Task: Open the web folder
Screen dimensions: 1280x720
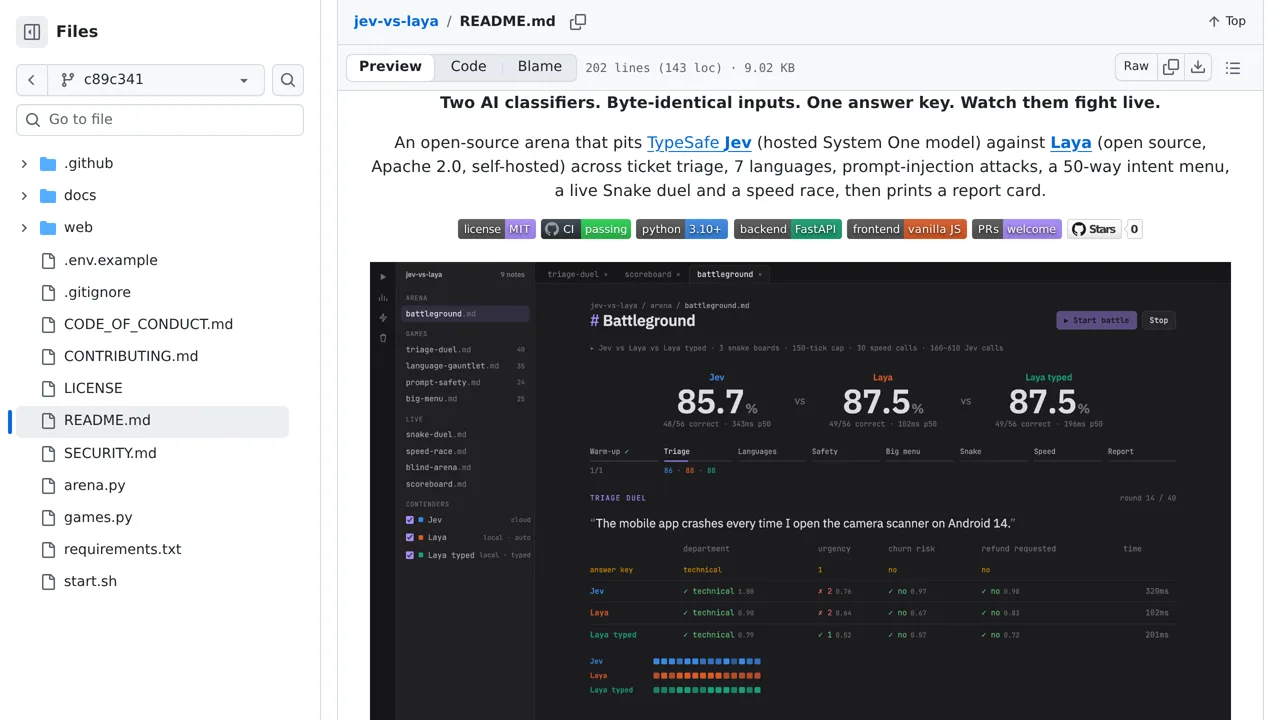Action: point(78,227)
